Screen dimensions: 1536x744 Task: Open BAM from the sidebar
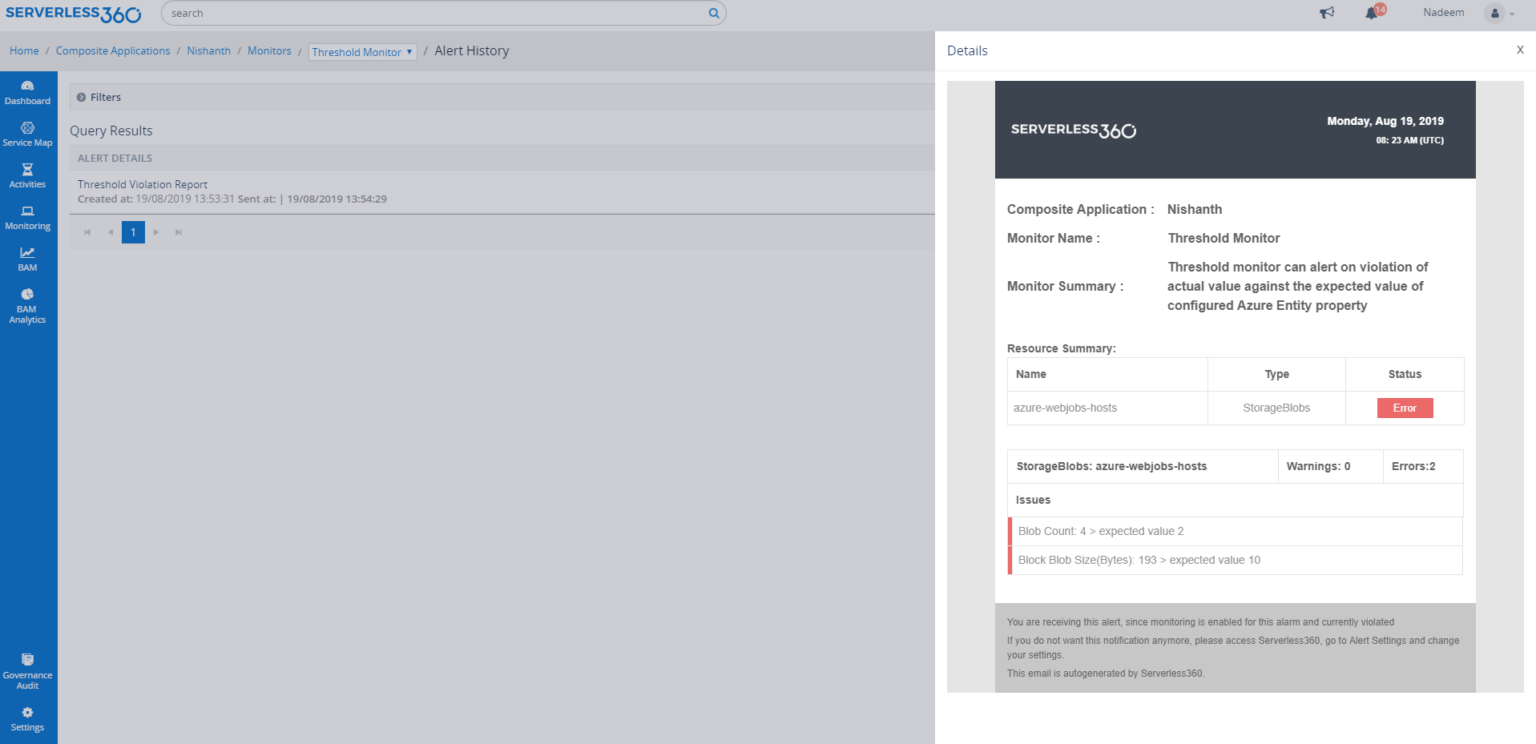pos(27,259)
